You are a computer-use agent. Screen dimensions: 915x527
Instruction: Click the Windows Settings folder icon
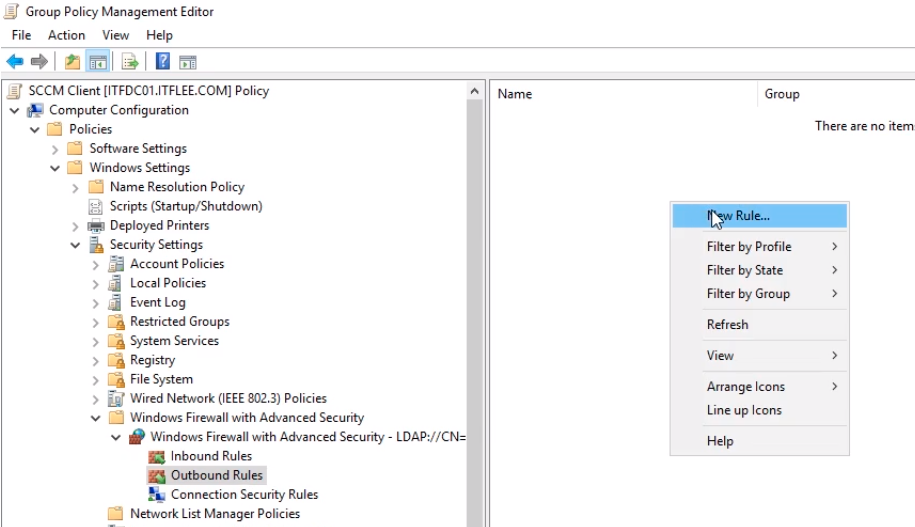tap(75, 167)
